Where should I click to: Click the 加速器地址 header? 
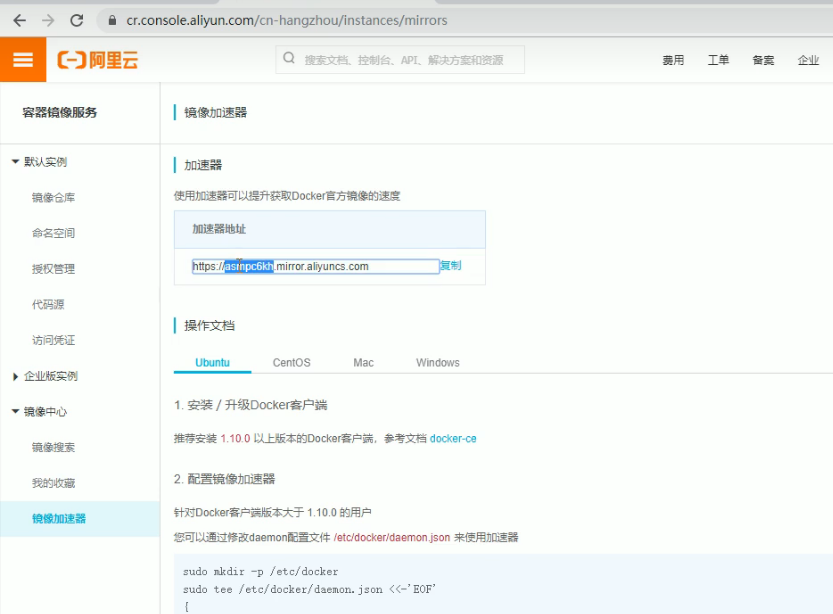219,229
